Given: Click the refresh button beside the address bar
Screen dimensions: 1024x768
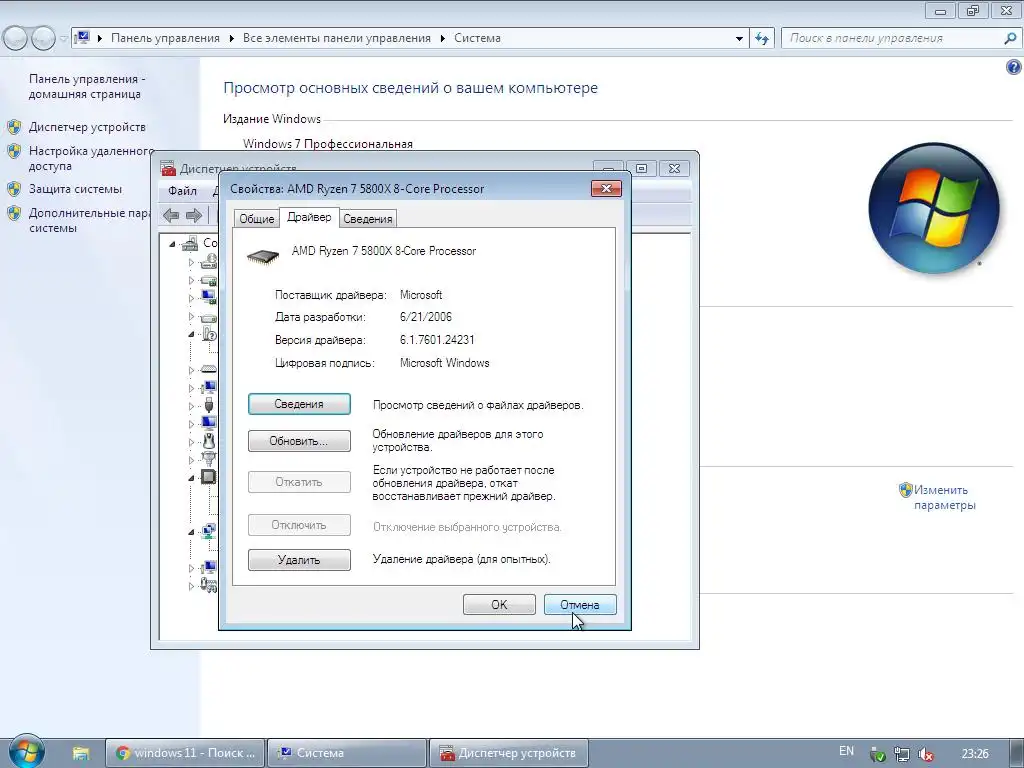Looking at the screenshot, I should click(x=761, y=38).
